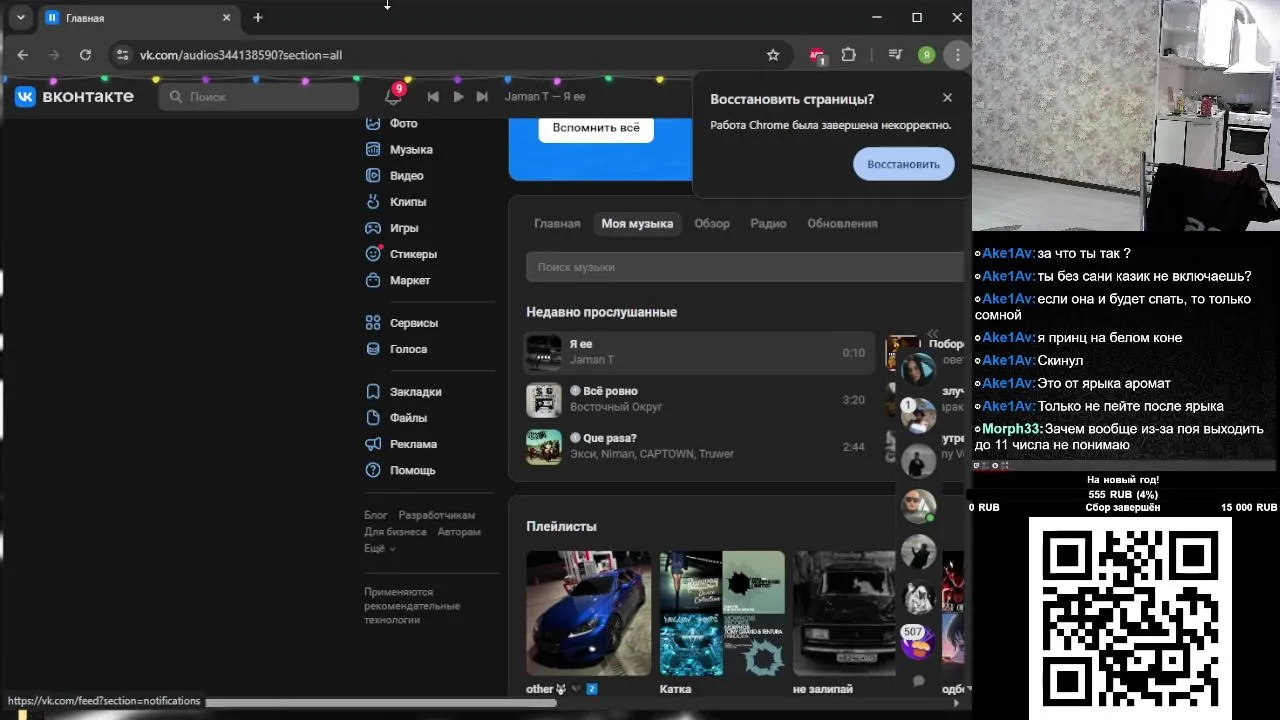Switch to the Главная music tab
The image size is (1280, 720).
coord(557,223)
